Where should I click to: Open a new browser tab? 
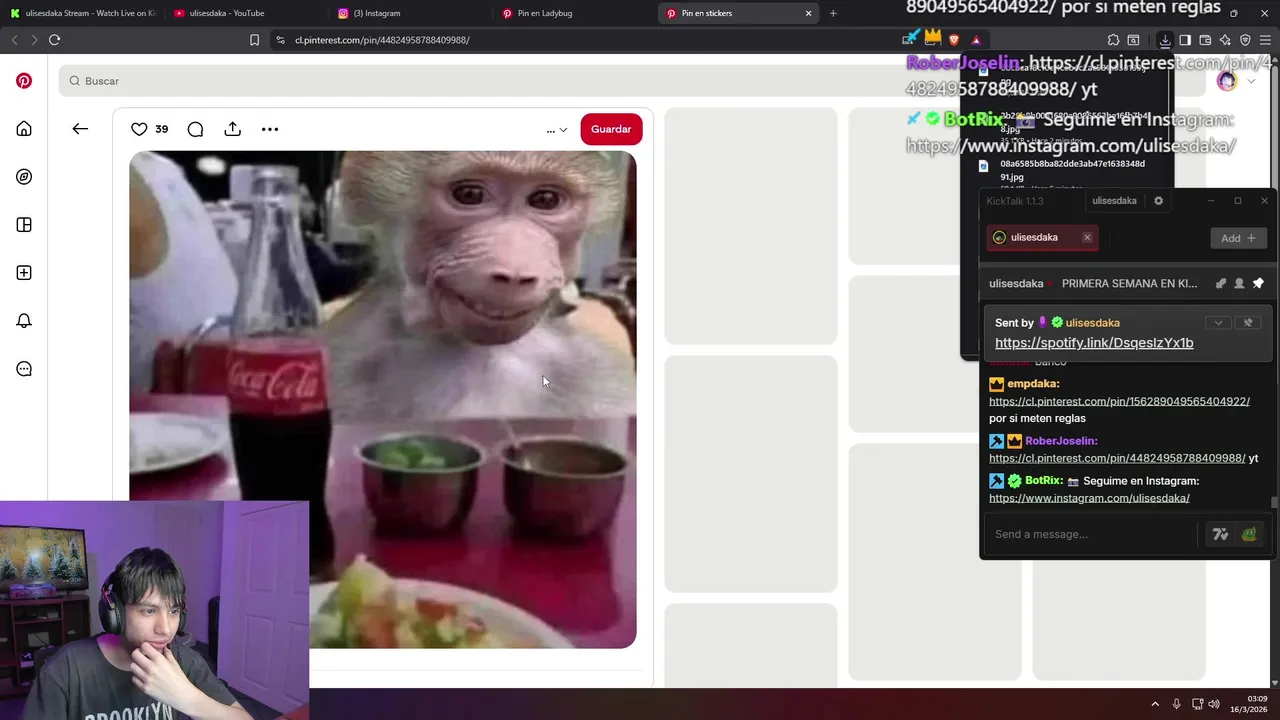point(833,13)
